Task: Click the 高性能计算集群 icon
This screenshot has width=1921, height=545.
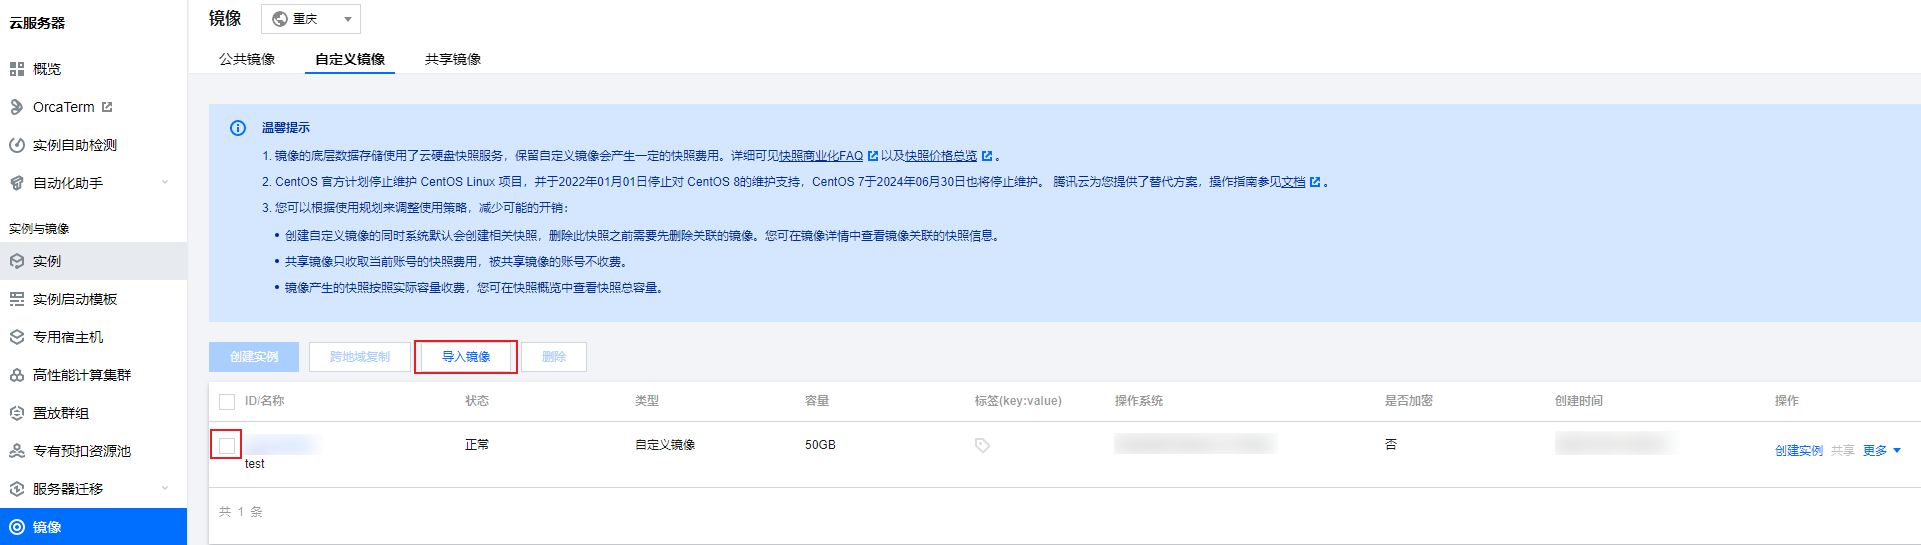Action: pos(17,375)
